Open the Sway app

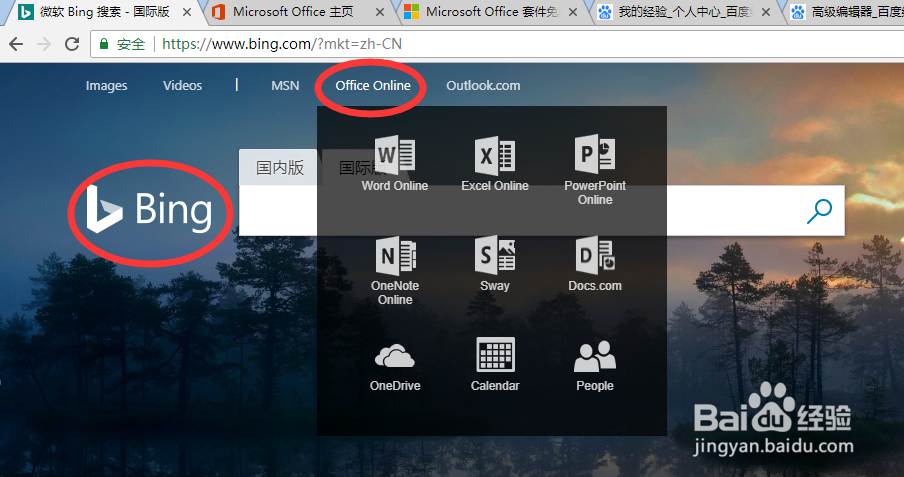point(495,264)
